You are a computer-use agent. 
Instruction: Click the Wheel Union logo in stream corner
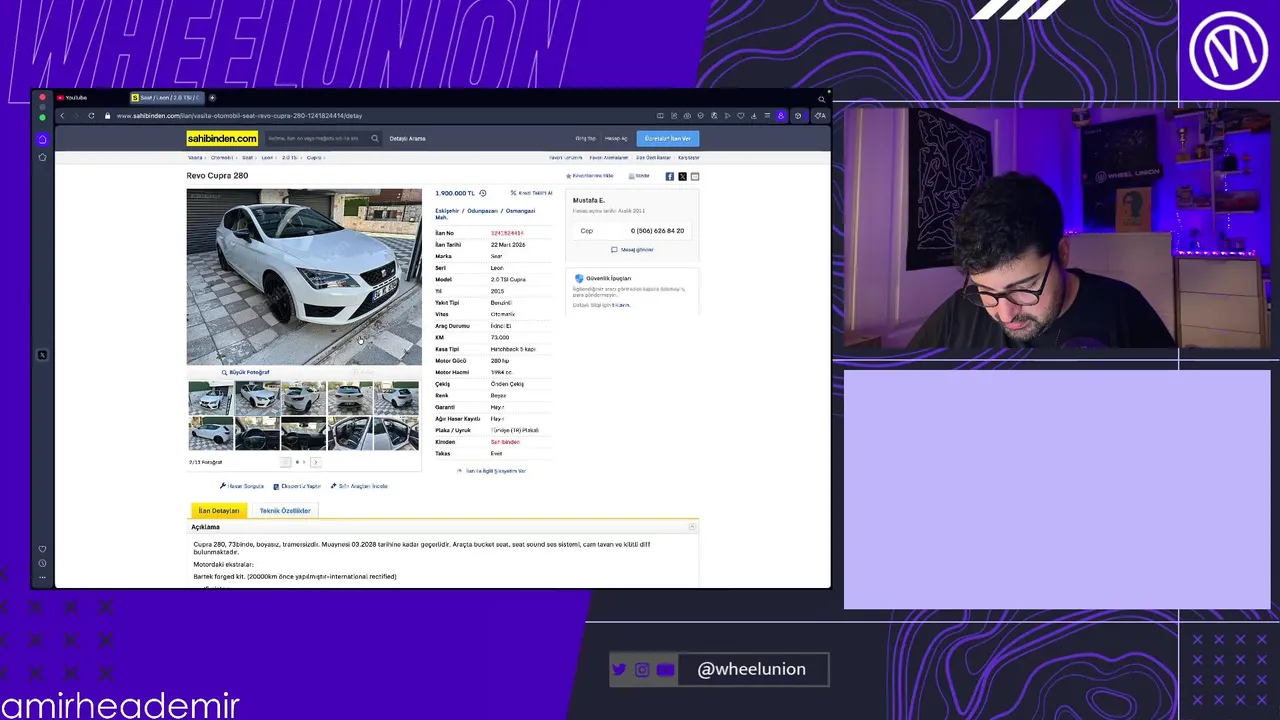1228,50
